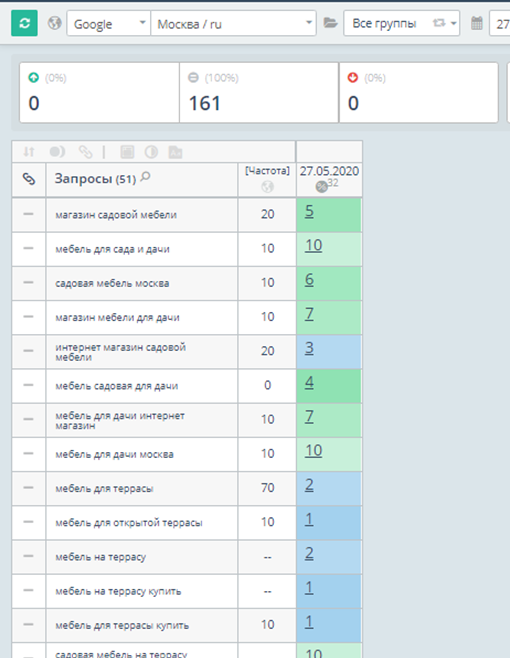Click the dash icon for мебель для открытой террасы
Screen dimensions: 510x658
(x=28, y=522)
